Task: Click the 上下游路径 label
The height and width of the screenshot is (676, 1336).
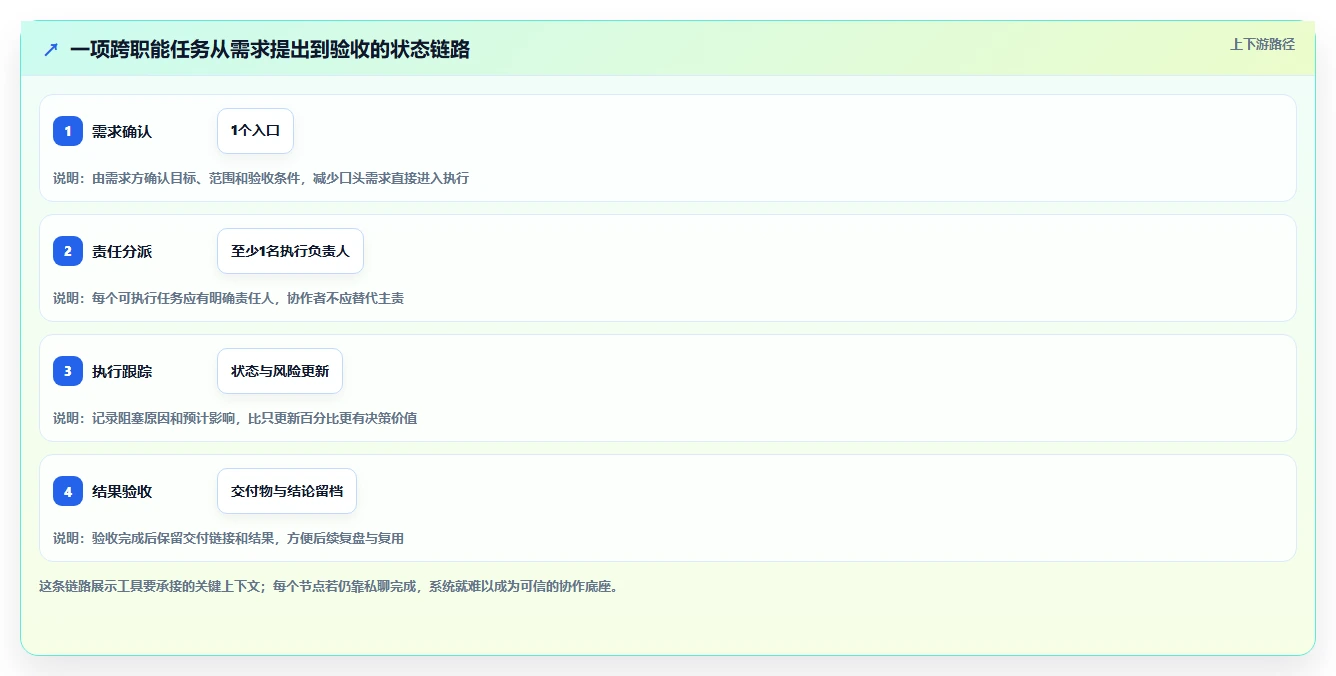Action: pyautogui.click(x=1262, y=44)
